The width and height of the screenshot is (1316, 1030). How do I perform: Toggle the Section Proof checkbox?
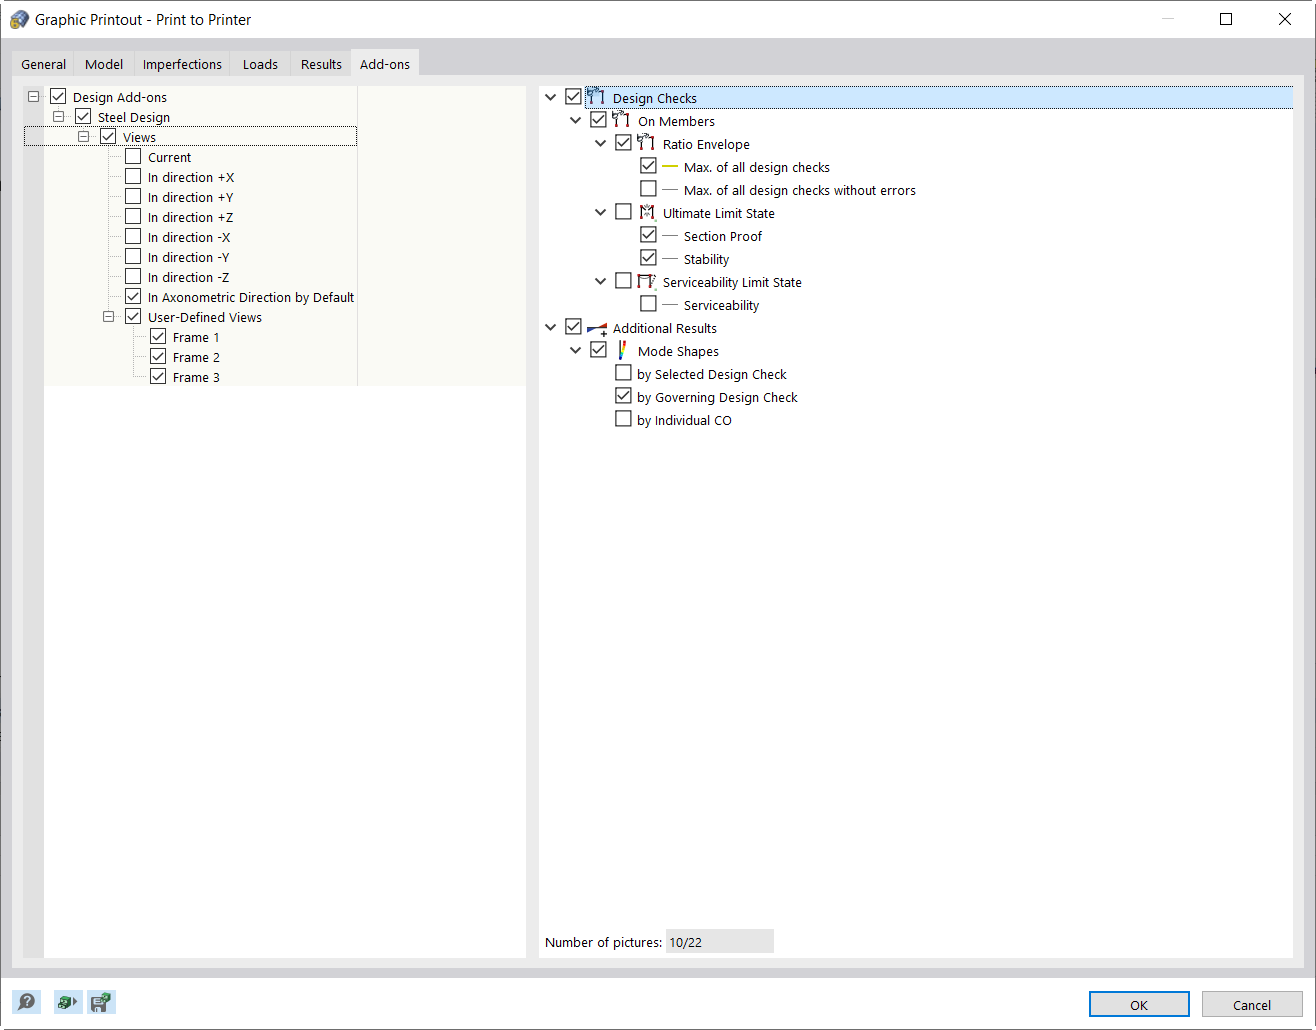[x=648, y=235]
